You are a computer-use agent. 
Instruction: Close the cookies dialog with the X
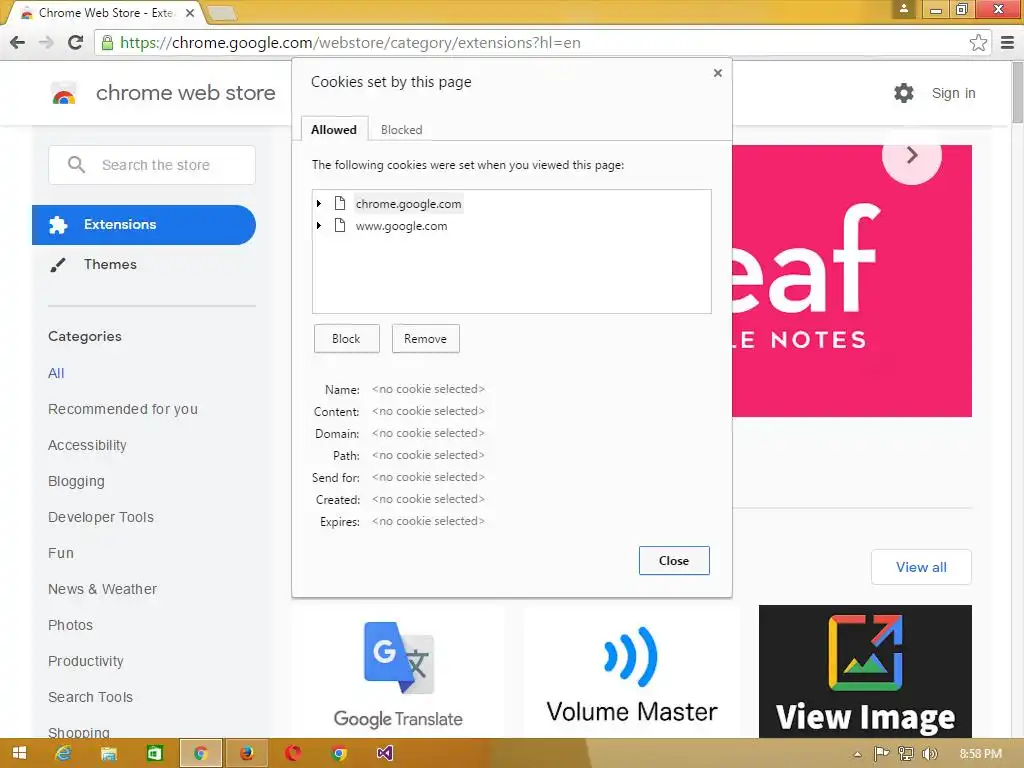point(718,72)
